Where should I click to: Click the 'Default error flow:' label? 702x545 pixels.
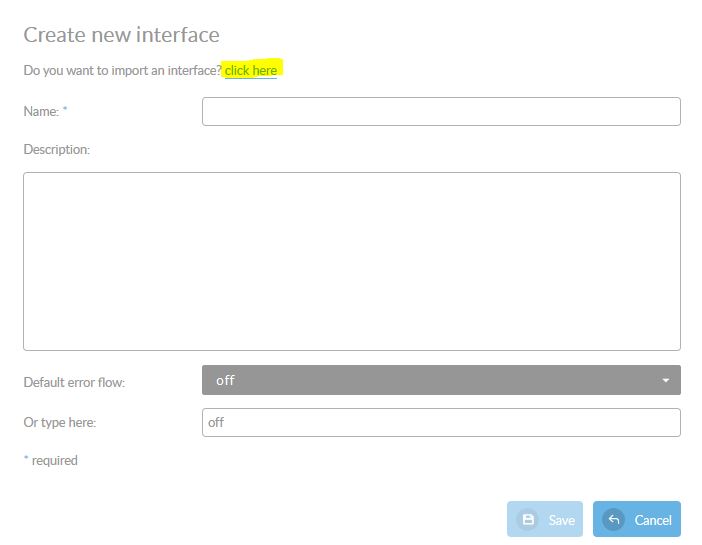[x=74, y=382]
